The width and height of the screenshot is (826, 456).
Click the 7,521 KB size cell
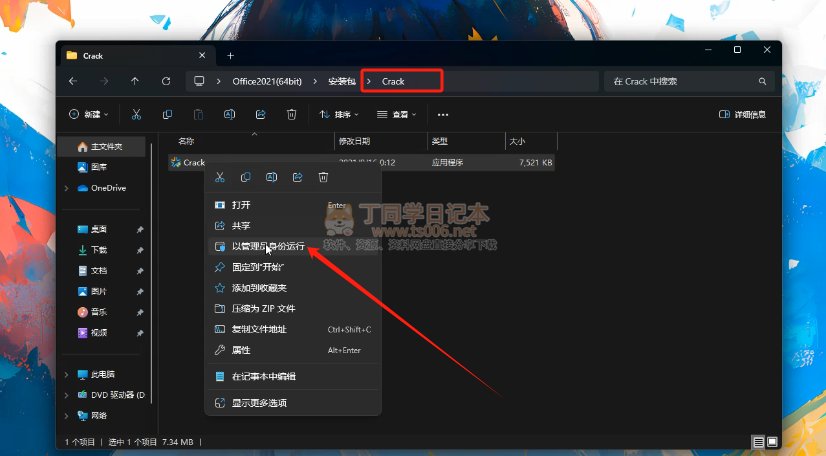click(536, 163)
